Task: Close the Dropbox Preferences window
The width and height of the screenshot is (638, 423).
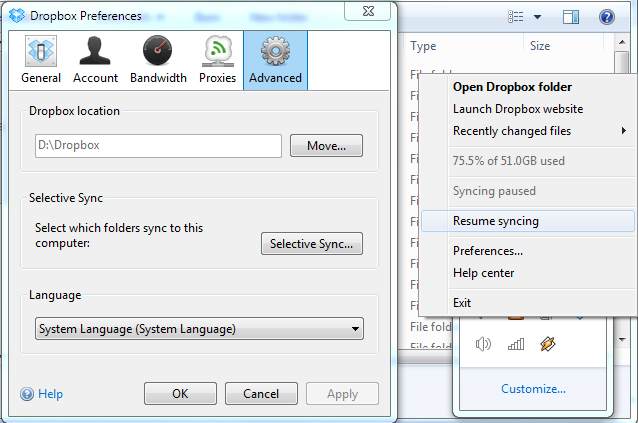Action: coord(368,11)
